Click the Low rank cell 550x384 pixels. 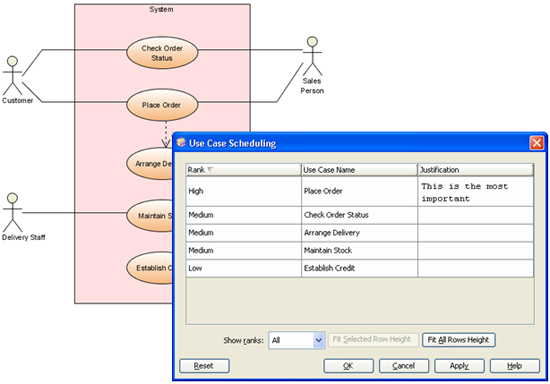coord(243,268)
